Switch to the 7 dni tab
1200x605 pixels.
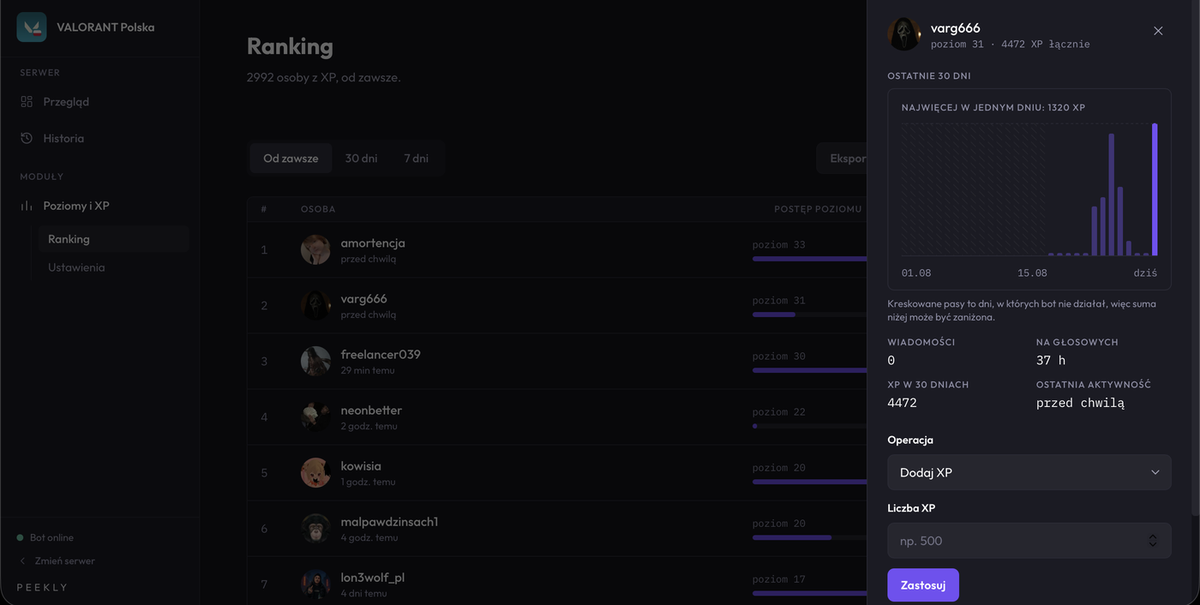tap(416, 158)
